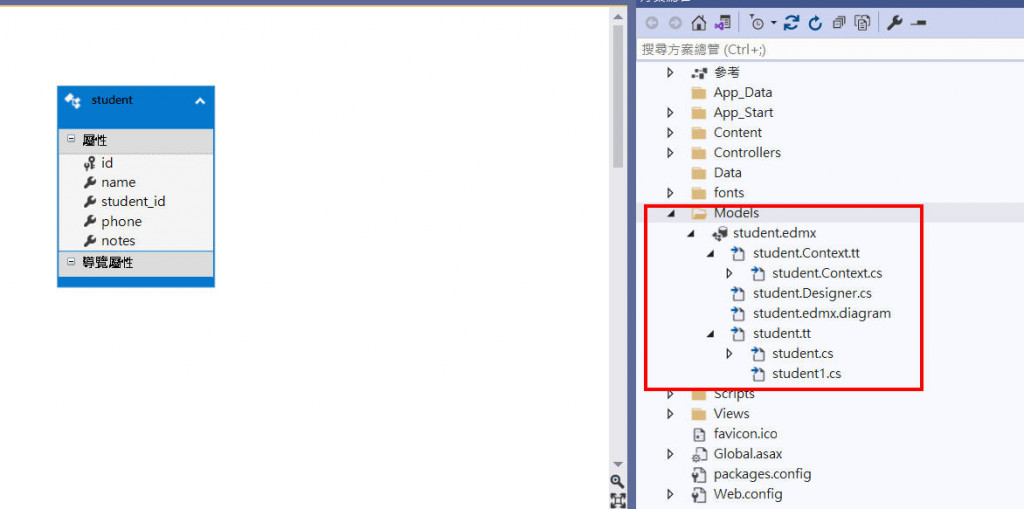Expand the Global.asax node
The width and height of the screenshot is (1024, 509).
coord(670,453)
